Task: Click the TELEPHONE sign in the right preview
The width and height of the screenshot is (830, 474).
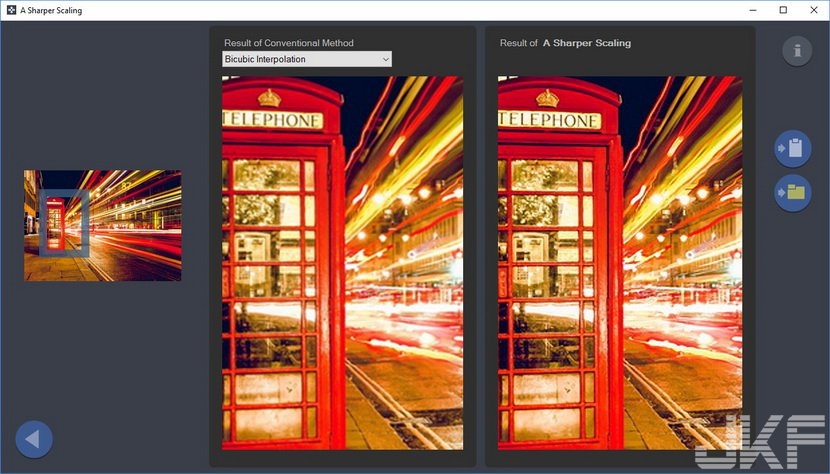Action: click(549, 120)
